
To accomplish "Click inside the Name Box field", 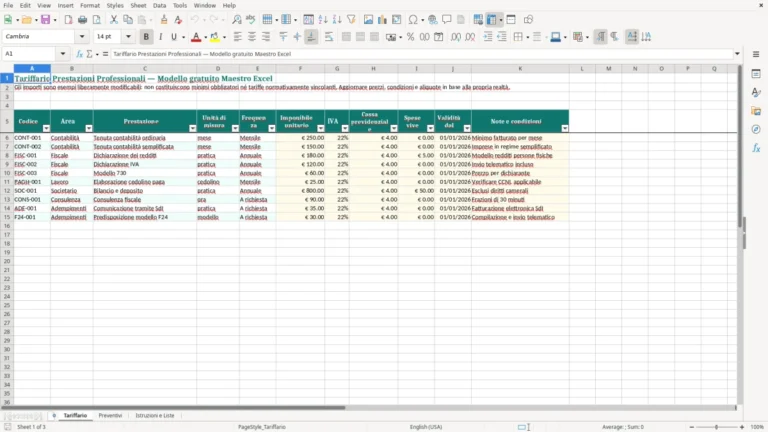I will click(30, 54).
